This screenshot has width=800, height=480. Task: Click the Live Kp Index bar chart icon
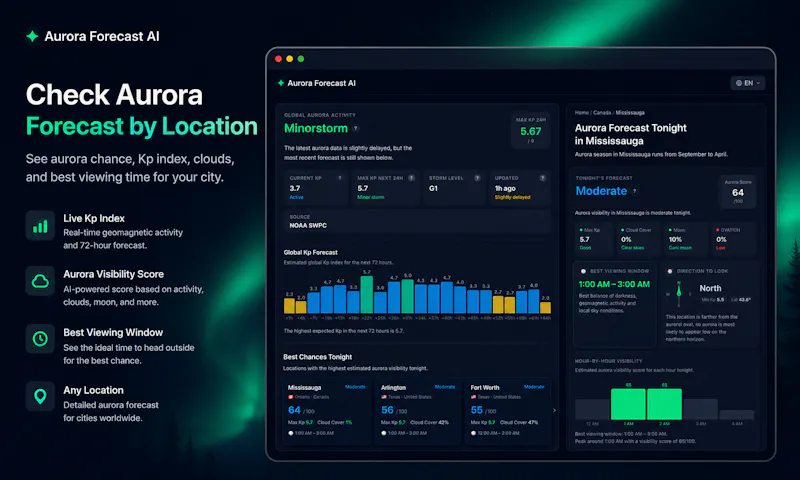(40, 226)
